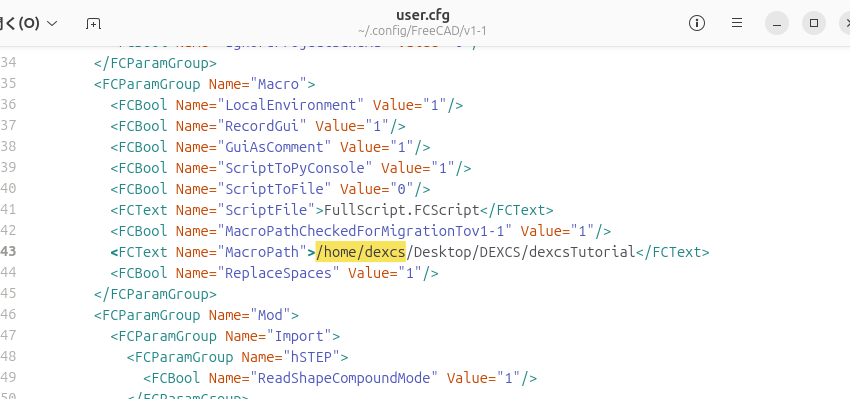Image resolution: width=850 pixels, height=399 pixels.
Task: Click the ~/.config/FreeCAD/v1-1 path subtitle
Action: (x=422, y=31)
